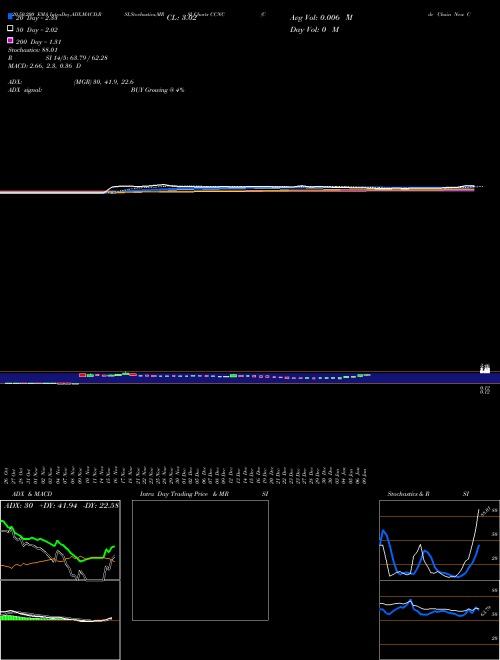Screen dimensions: 500x660
Task: Click the white 50 Day legend swatch
Action: [x=10, y=28]
